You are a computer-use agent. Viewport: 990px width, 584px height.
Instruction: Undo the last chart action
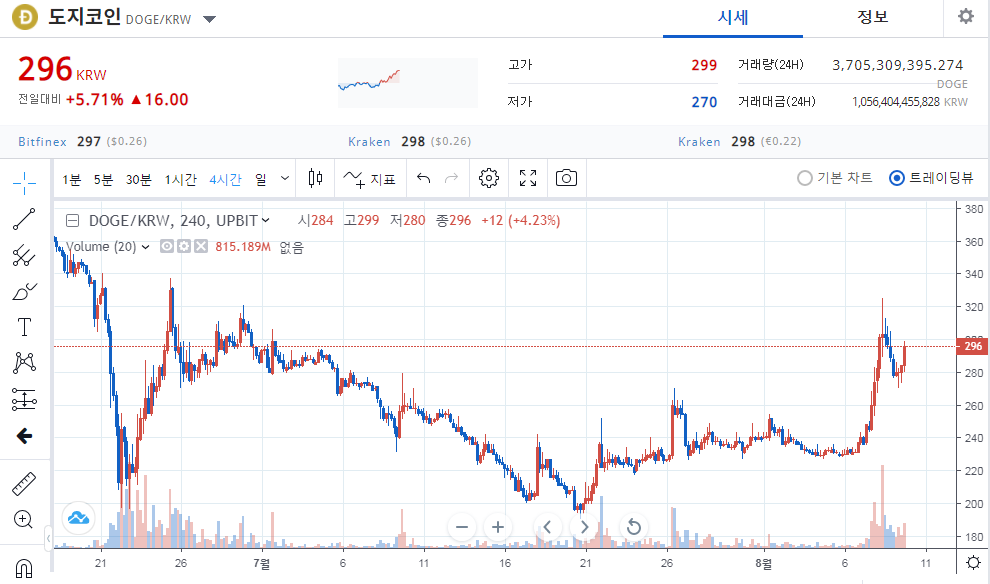[x=424, y=179]
